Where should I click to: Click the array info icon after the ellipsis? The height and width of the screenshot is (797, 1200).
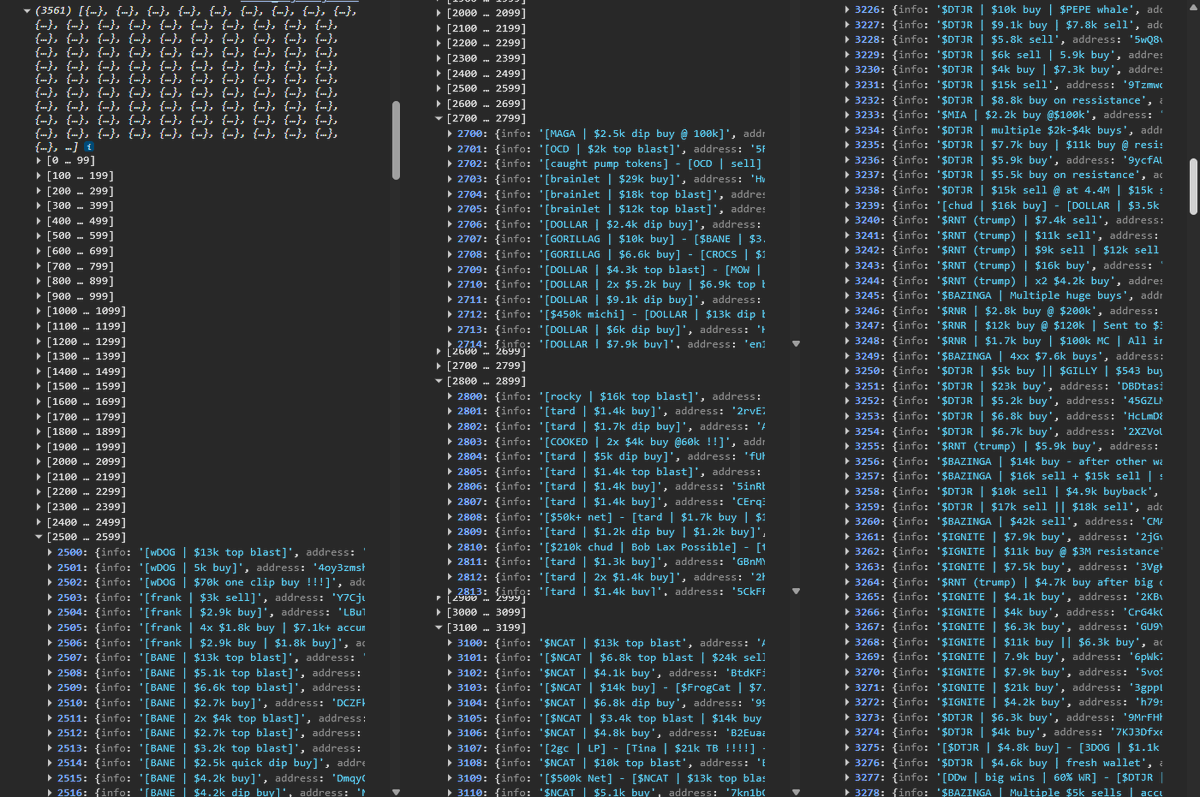(x=90, y=146)
